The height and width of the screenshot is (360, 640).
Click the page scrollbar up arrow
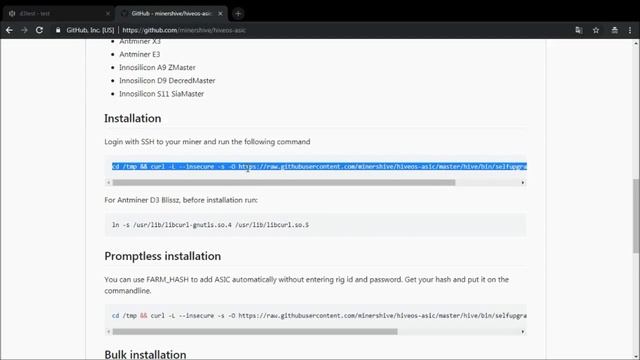pos(636,42)
